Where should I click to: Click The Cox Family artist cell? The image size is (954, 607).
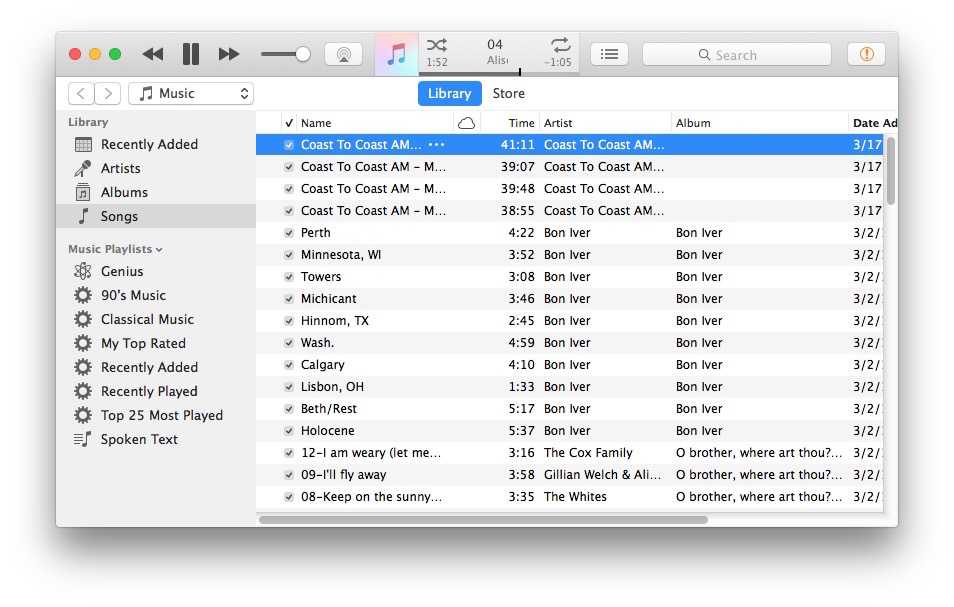point(588,453)
